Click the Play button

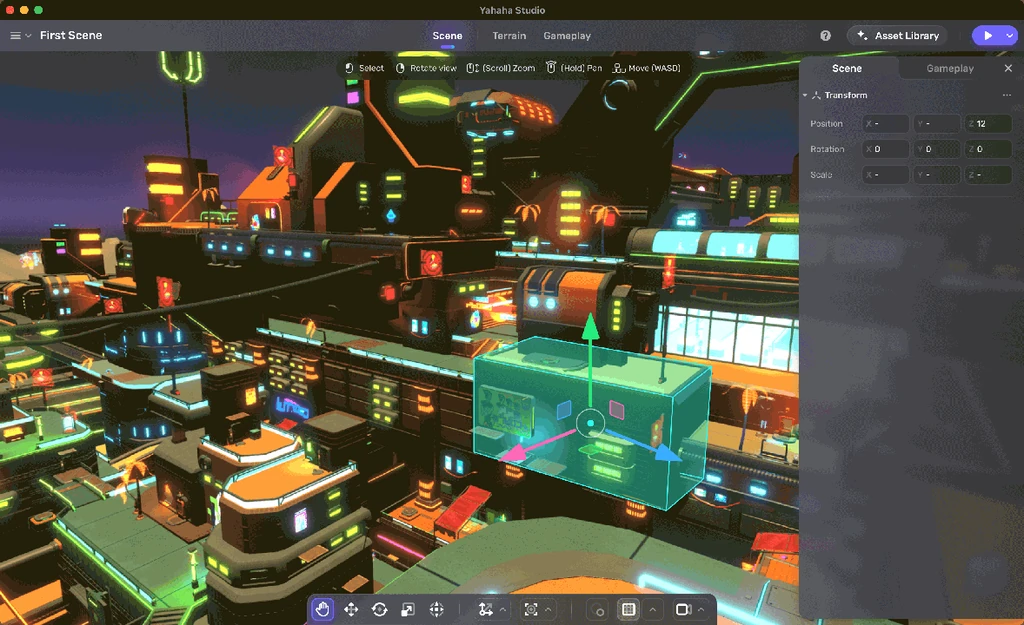(x=987, y=36)
